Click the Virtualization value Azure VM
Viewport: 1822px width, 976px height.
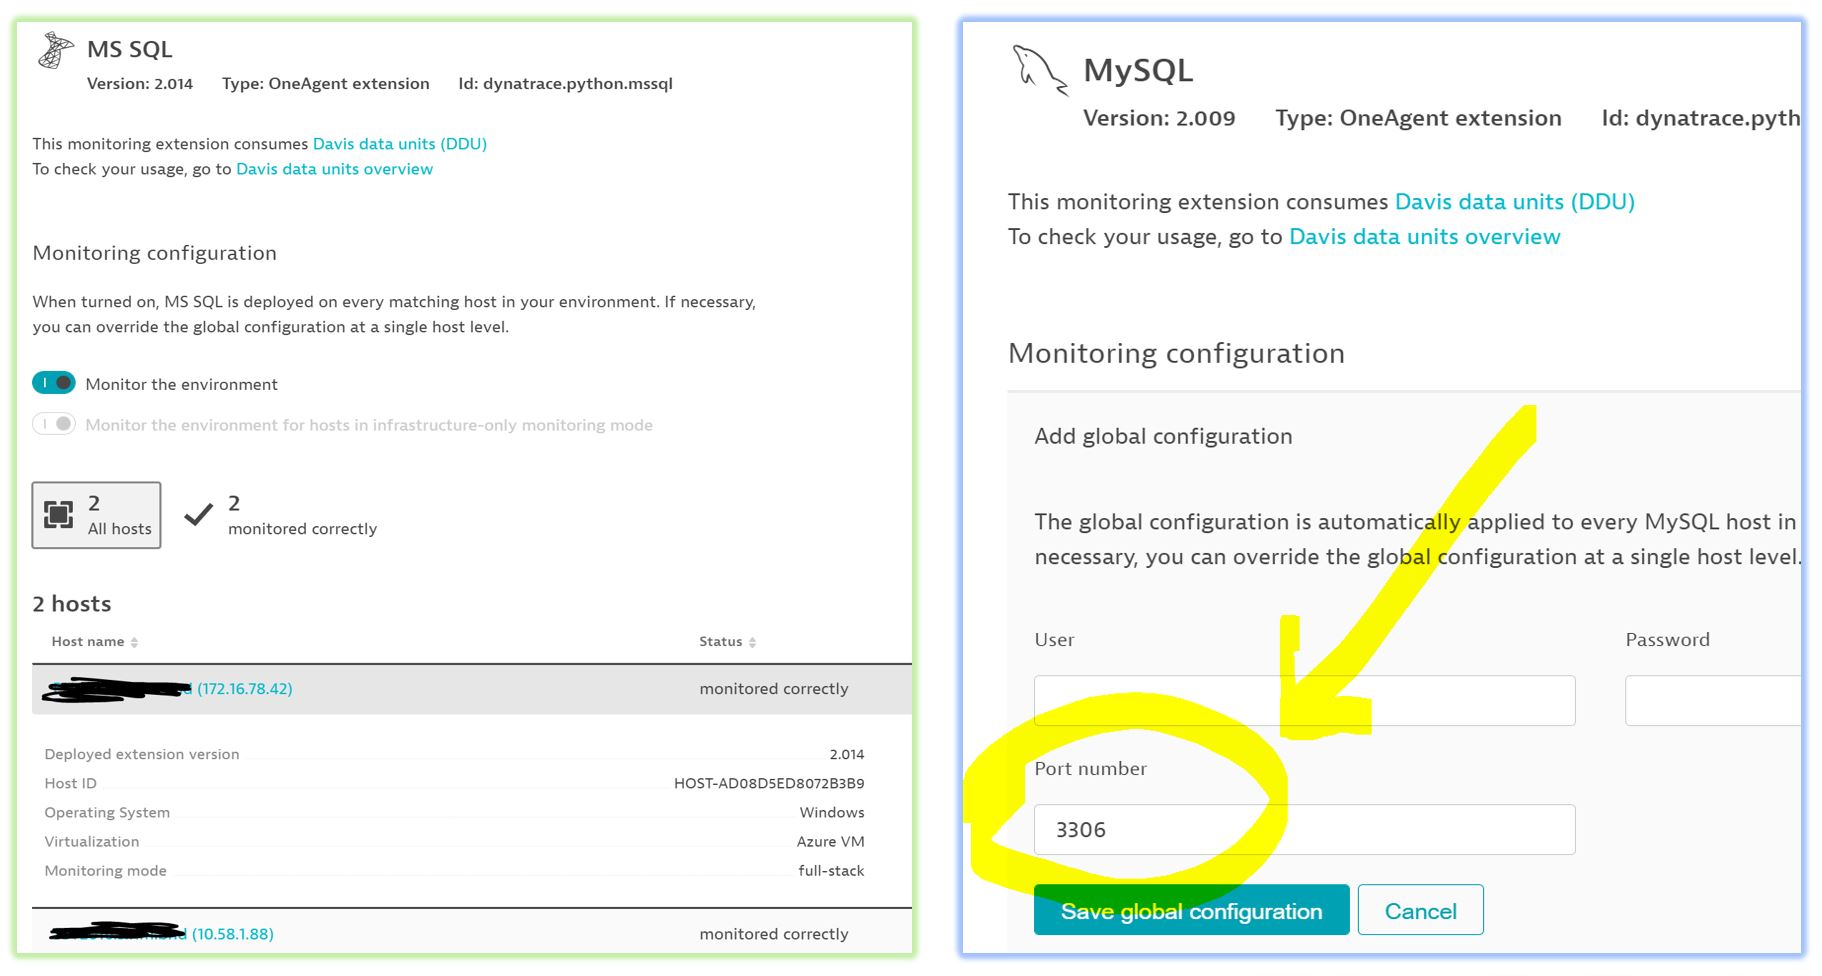point(831,842)
